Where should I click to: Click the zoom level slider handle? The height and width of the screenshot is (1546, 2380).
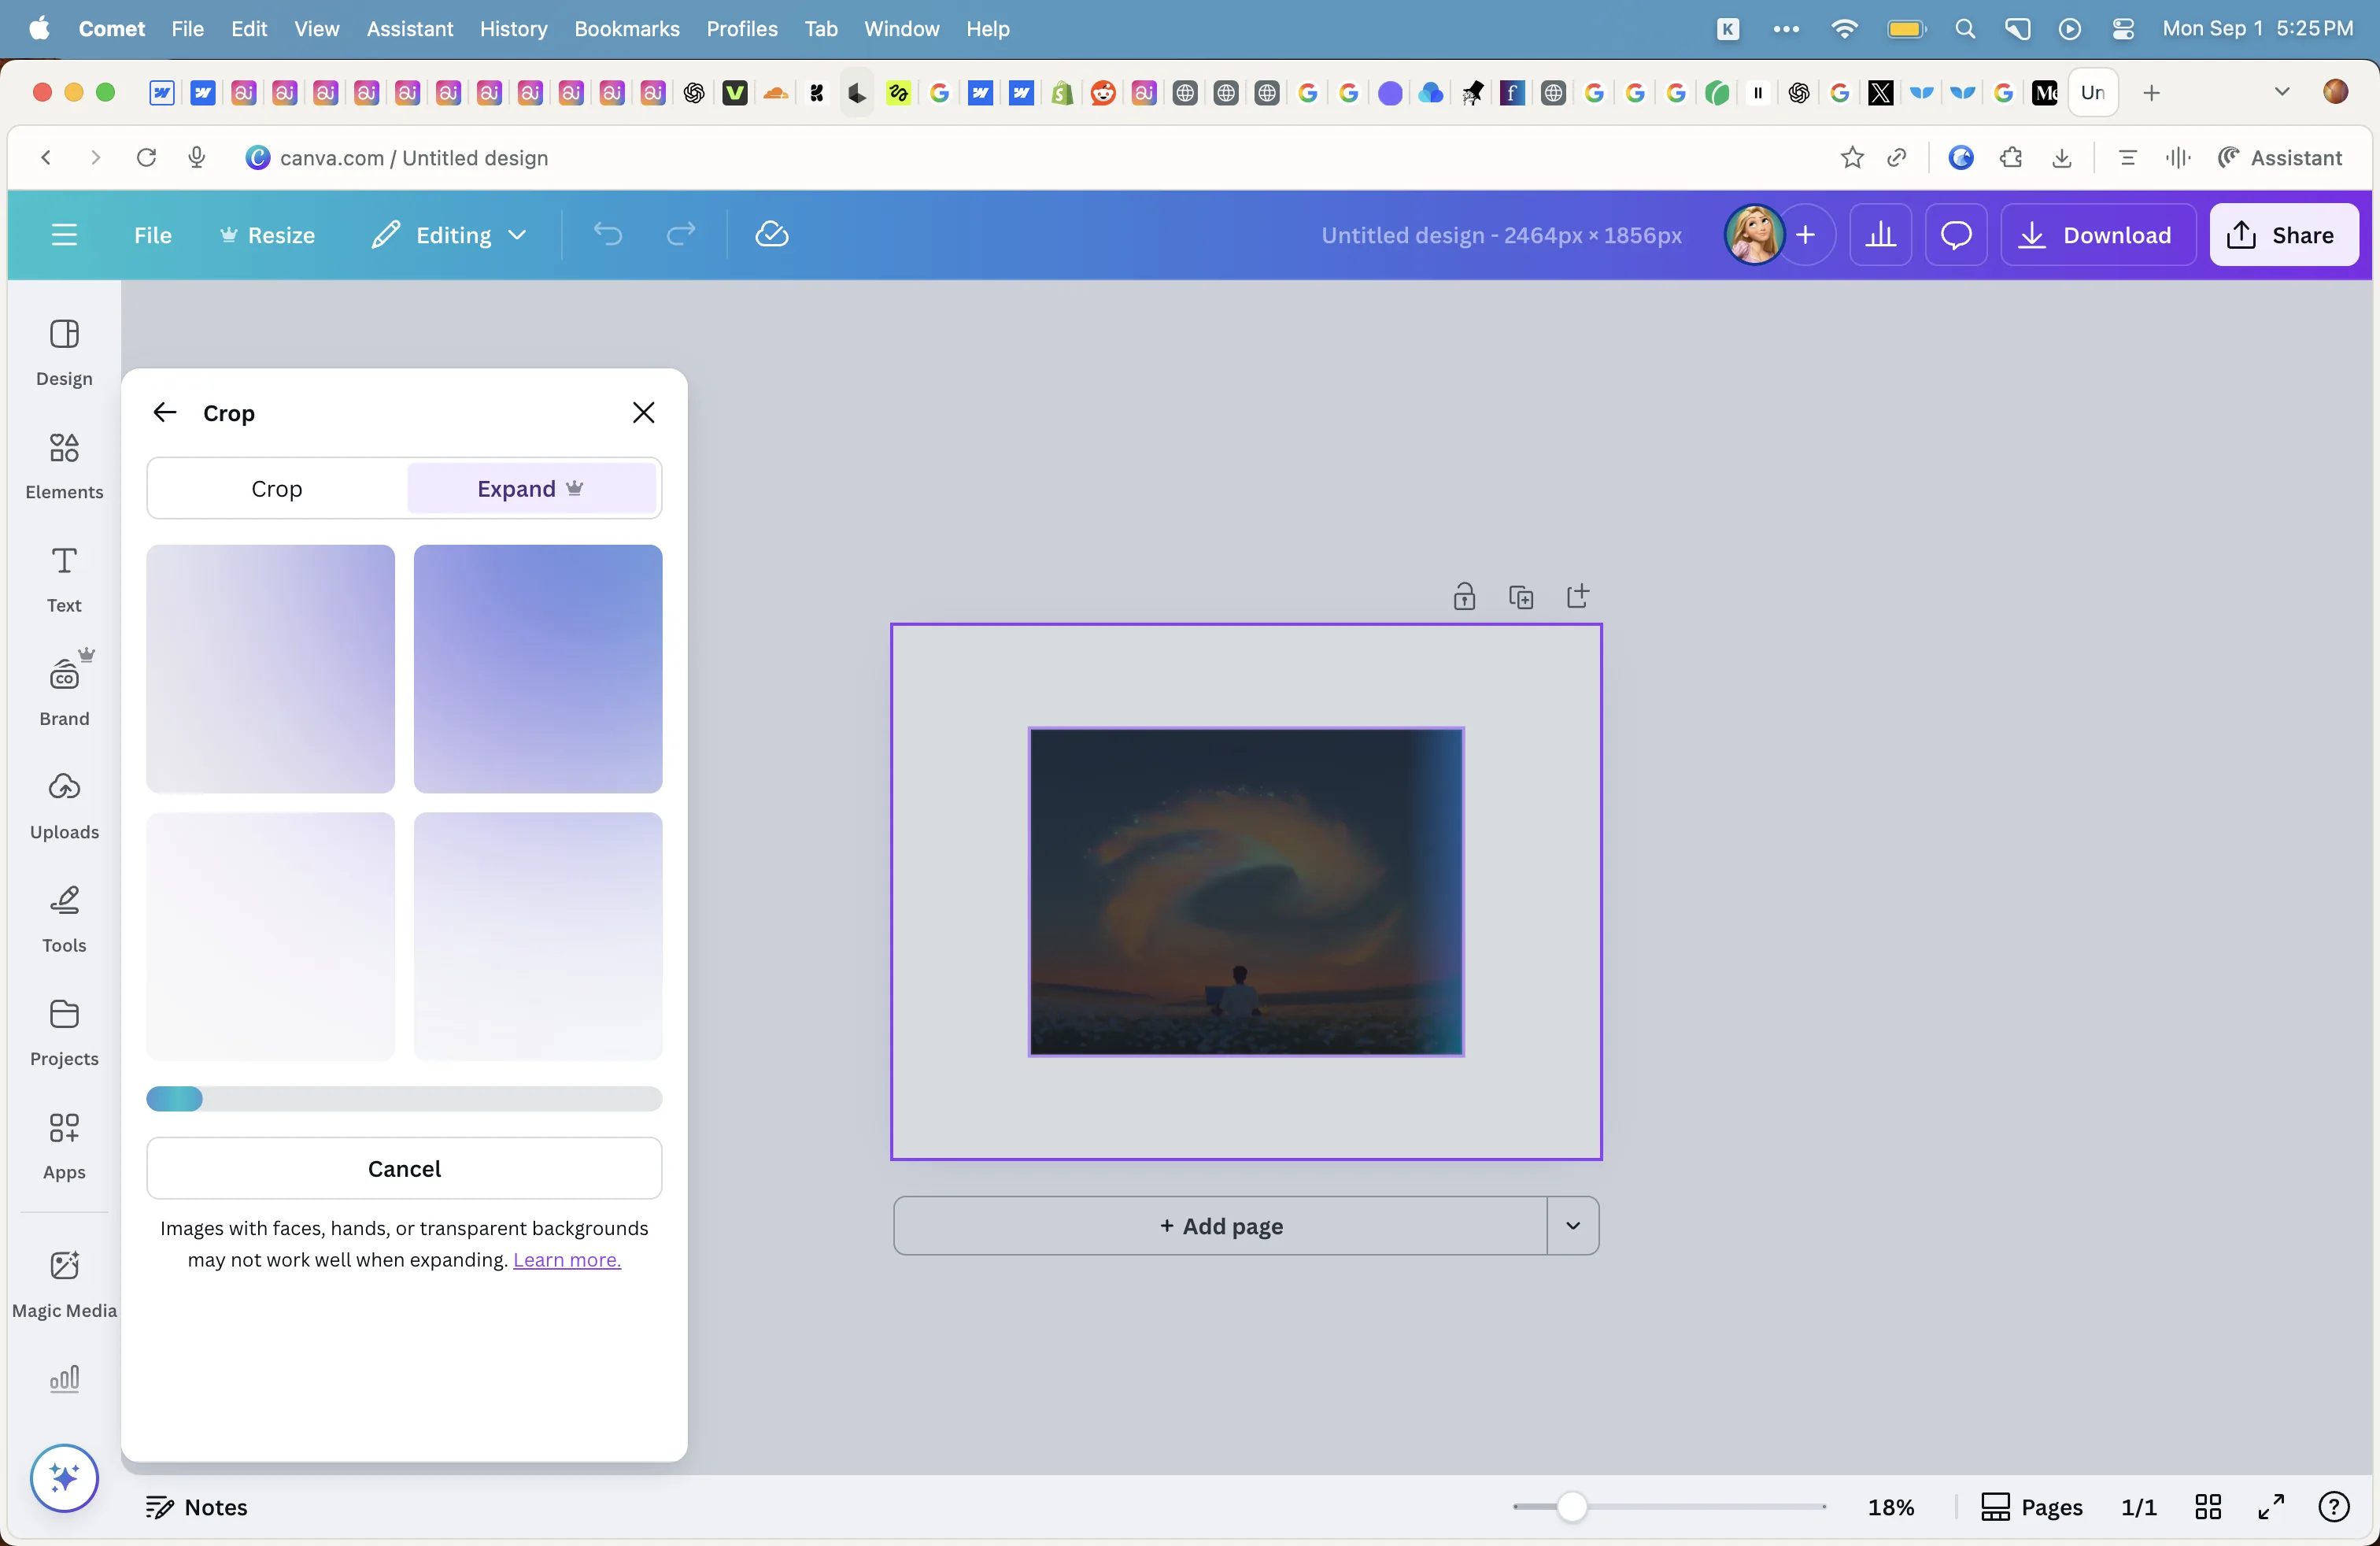click(x=1572, y=1506)
